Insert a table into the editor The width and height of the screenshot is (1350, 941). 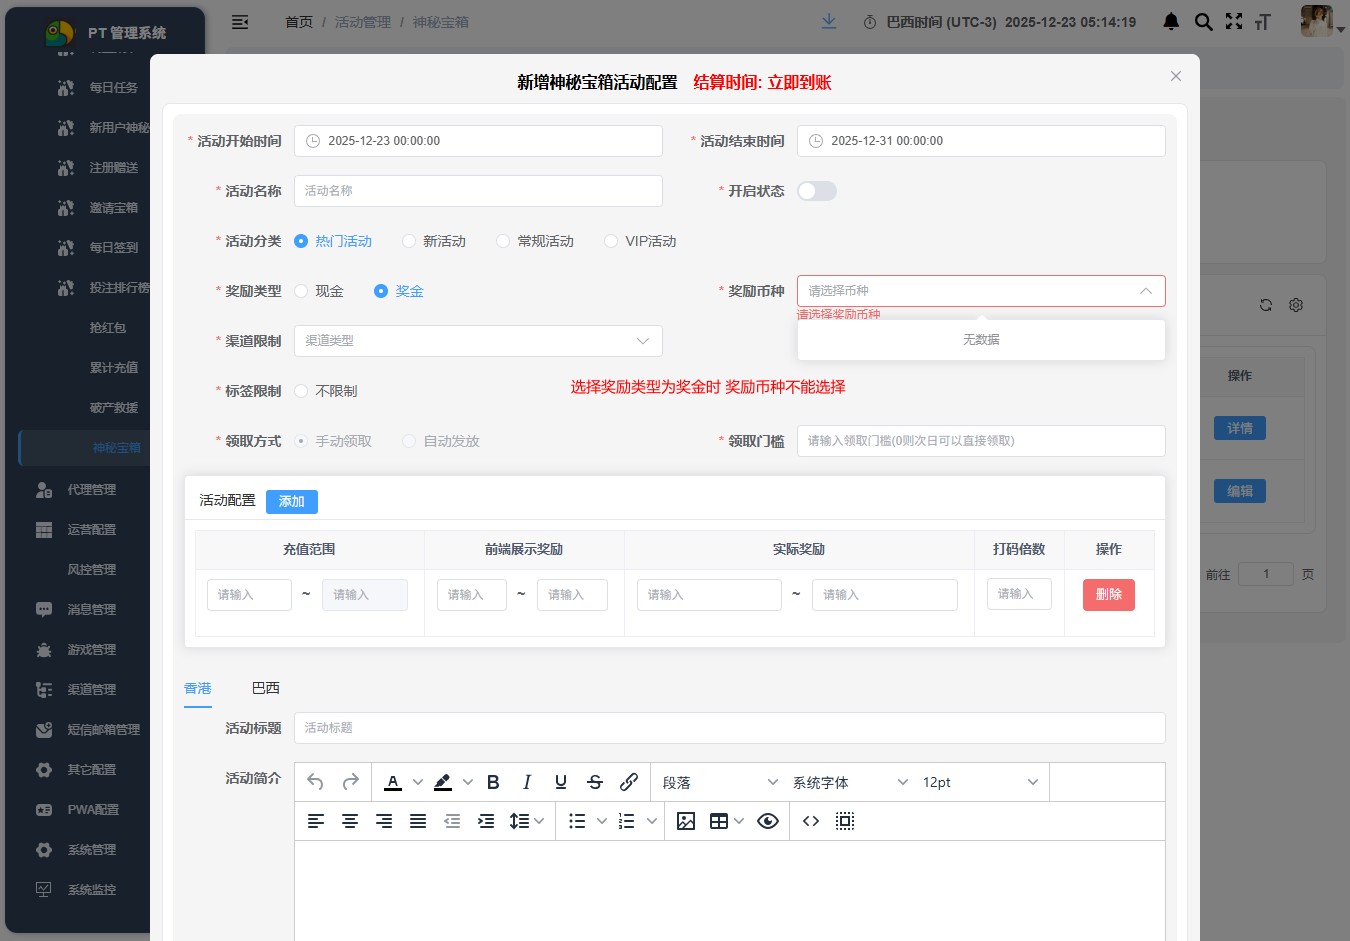coord(719,821)
